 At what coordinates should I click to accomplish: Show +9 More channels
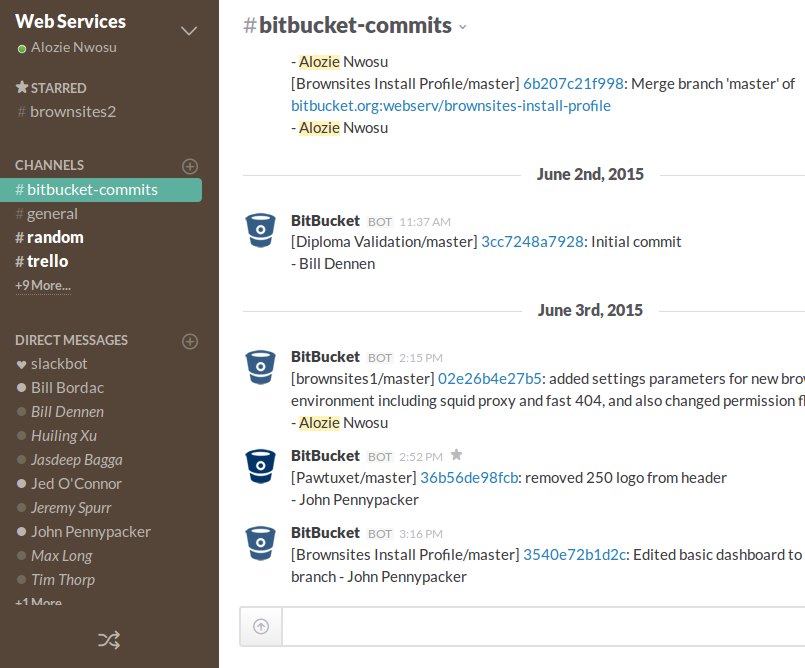point(43,285)
